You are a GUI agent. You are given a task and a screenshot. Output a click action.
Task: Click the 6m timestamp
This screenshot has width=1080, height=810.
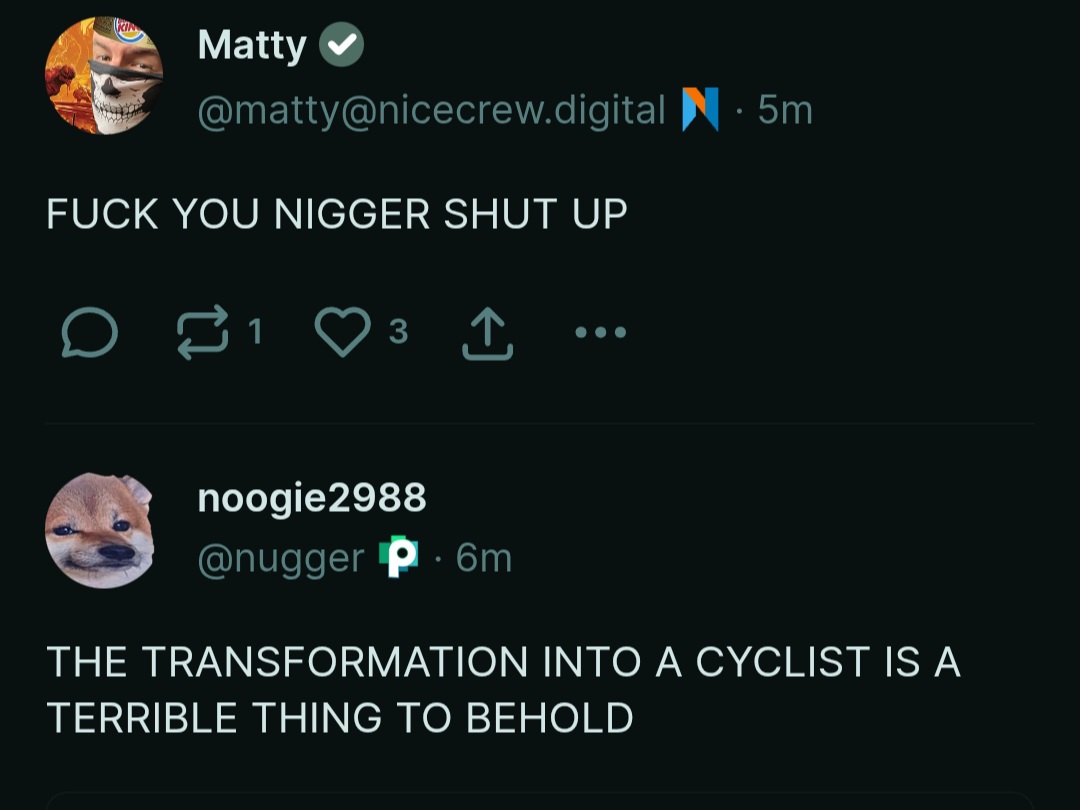[x=484, y=558]
